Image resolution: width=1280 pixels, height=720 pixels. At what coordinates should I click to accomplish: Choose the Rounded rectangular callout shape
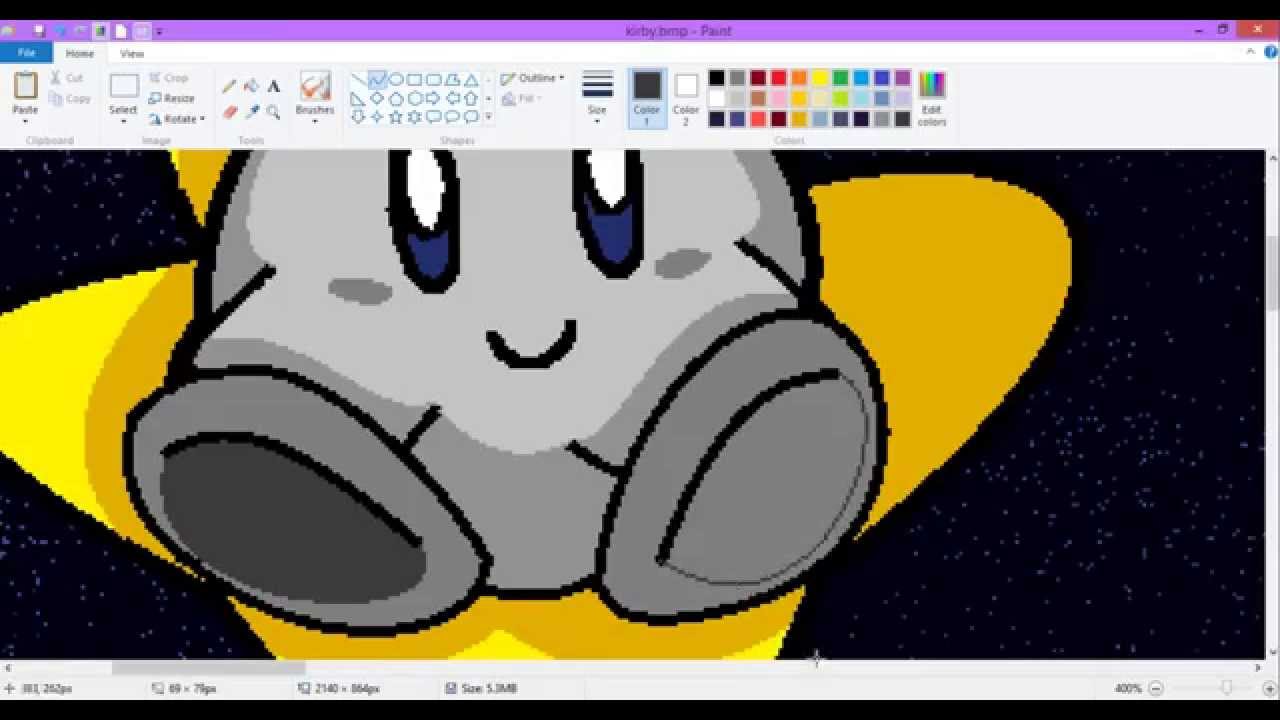(433, 117)
